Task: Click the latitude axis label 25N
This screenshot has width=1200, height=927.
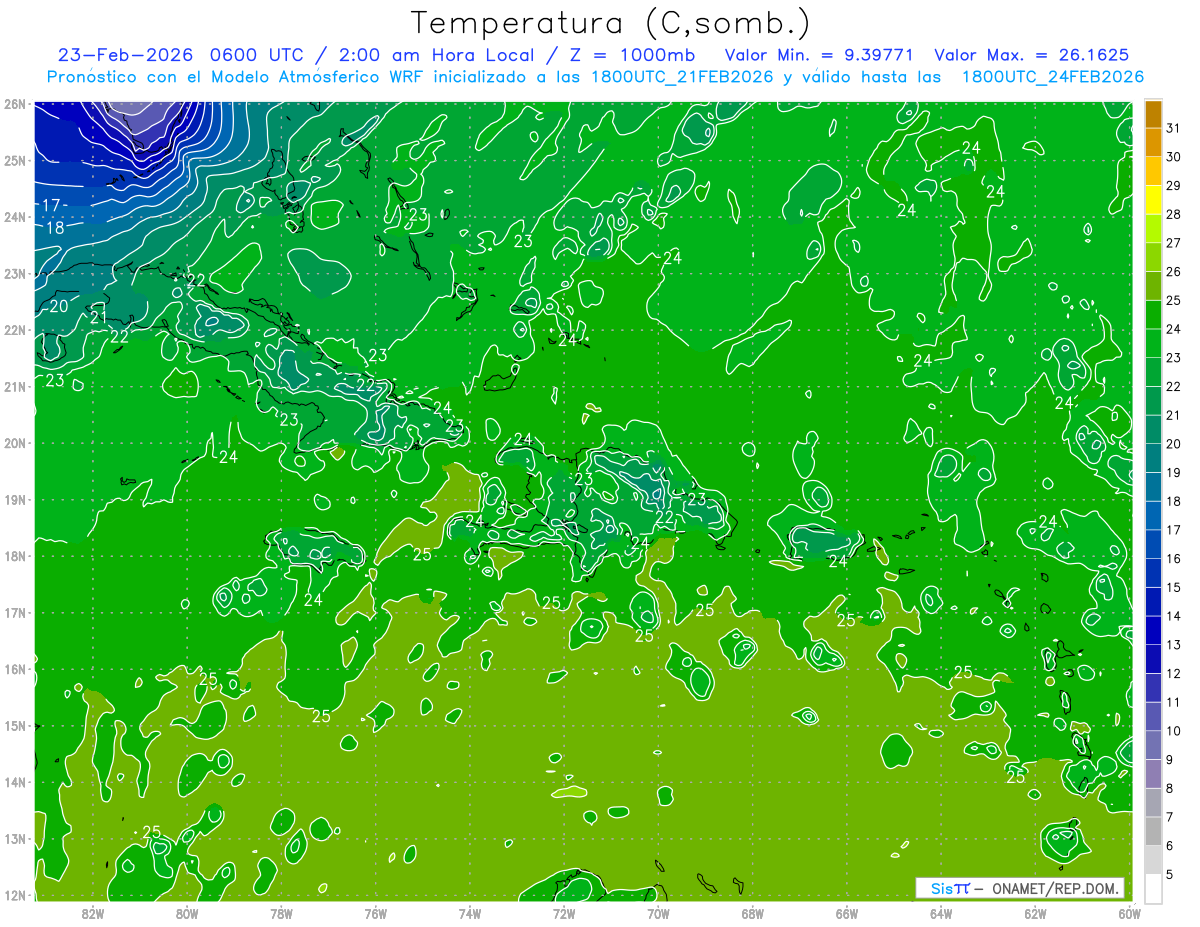Action: coord(15,160)
